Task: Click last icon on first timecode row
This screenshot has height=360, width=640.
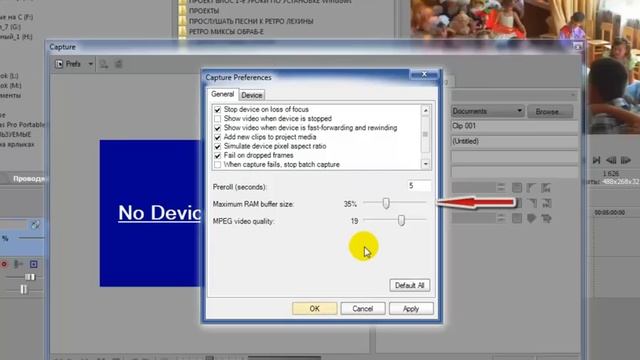Action: pos(546,187)
